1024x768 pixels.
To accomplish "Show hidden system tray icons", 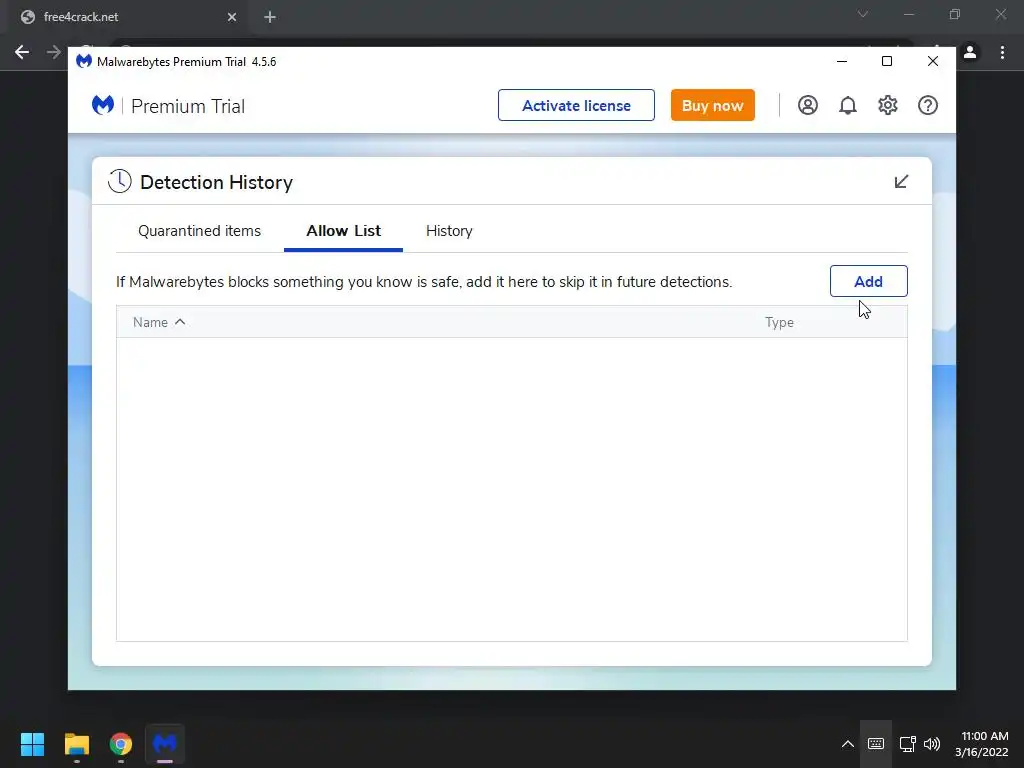I will pyautogui.click(x=848, y=744).
